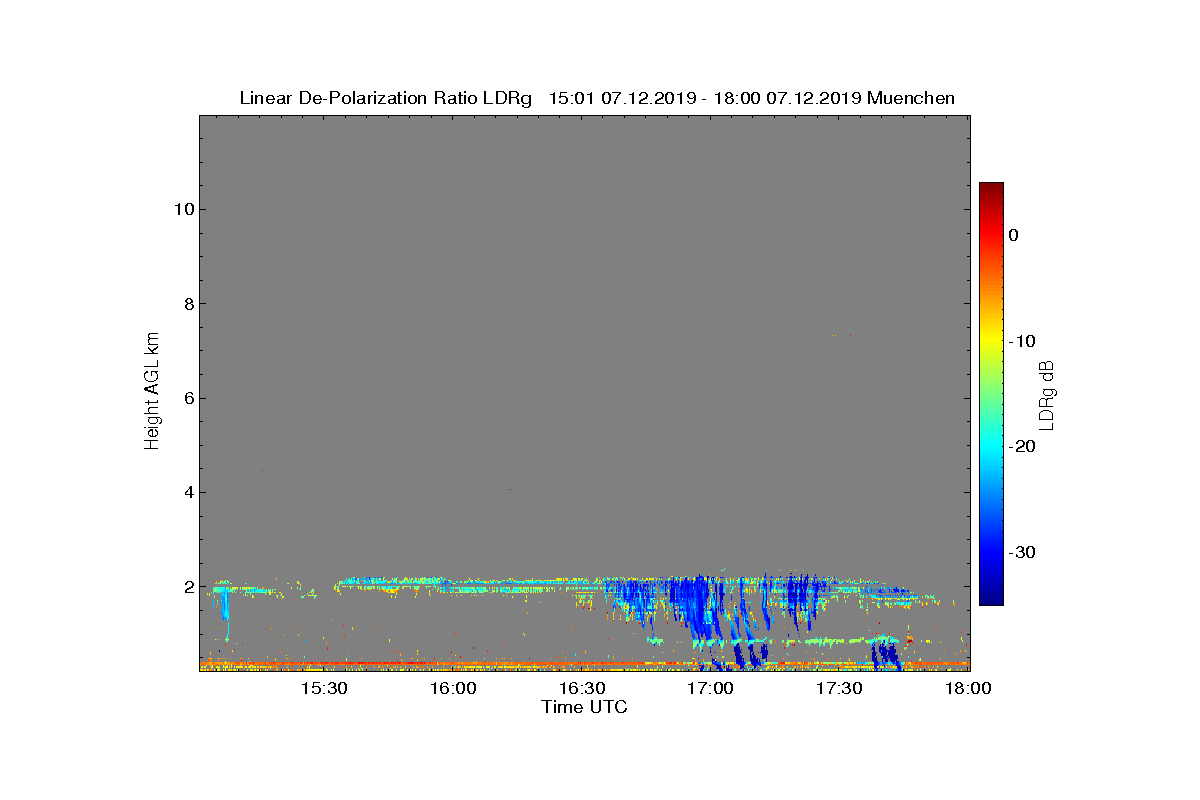Click the '18:00' time tick label
The width and height of the screenshot is (1200, 800).
tap(968, 688)
